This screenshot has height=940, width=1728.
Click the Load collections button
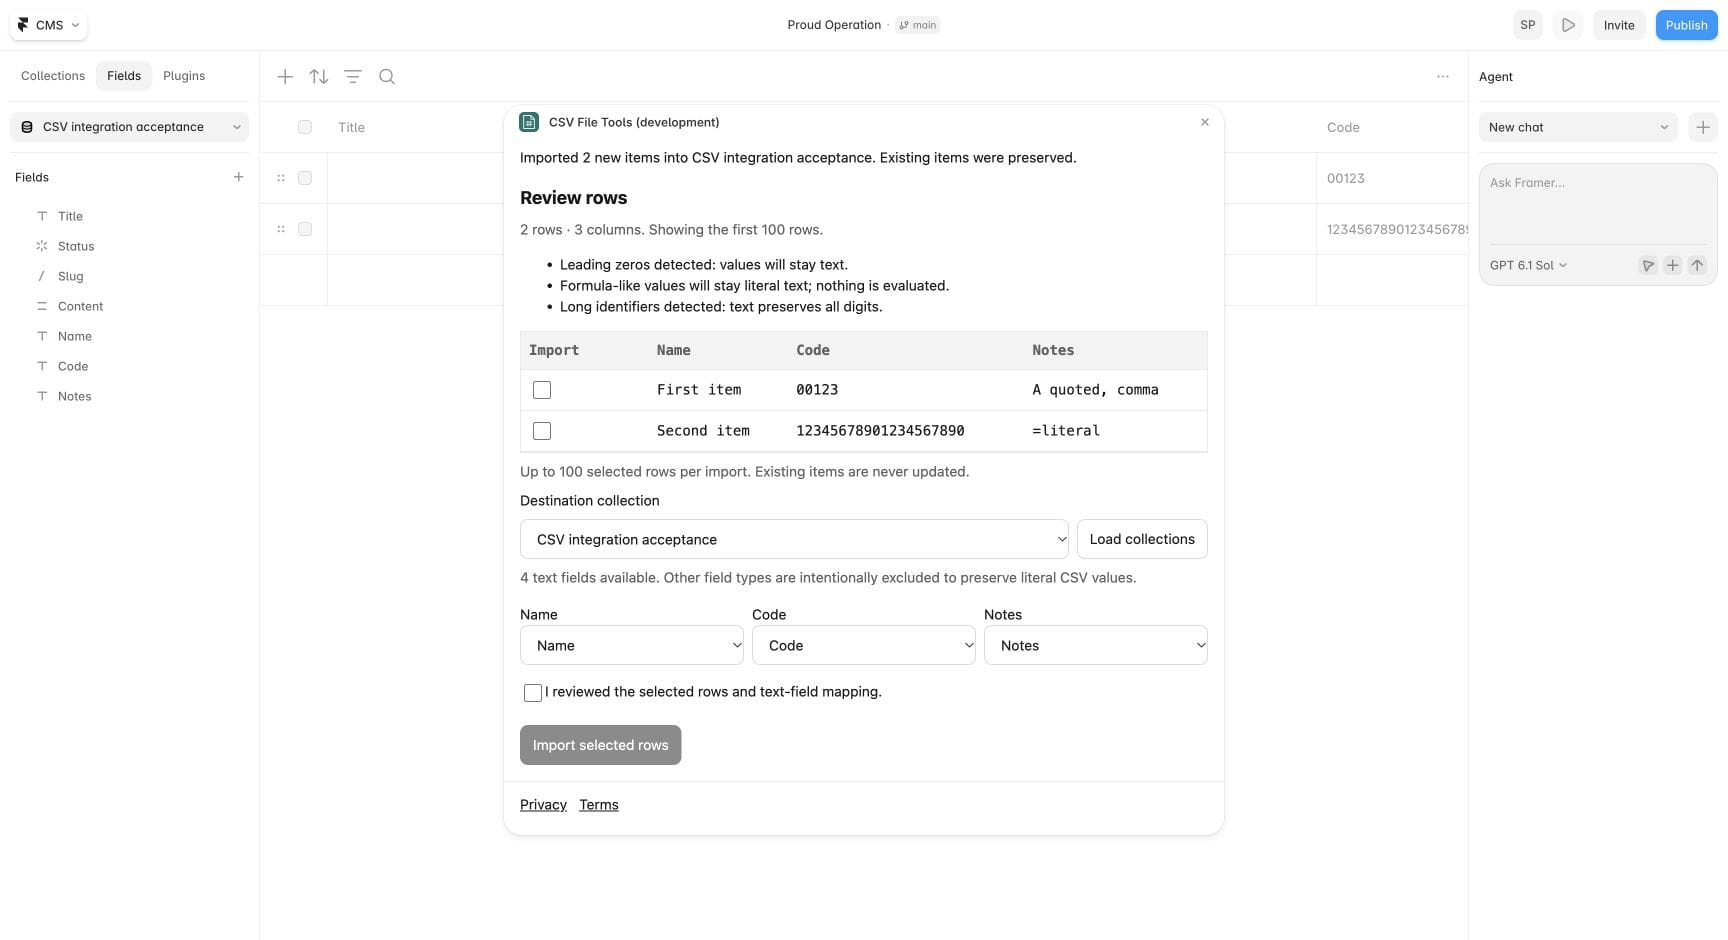pos(1142,539)
